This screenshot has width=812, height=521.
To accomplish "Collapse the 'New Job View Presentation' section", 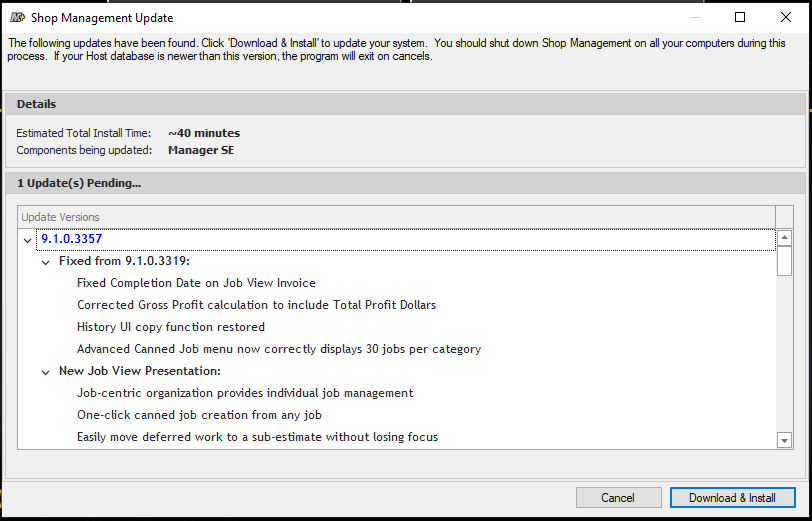I will 46,372.
